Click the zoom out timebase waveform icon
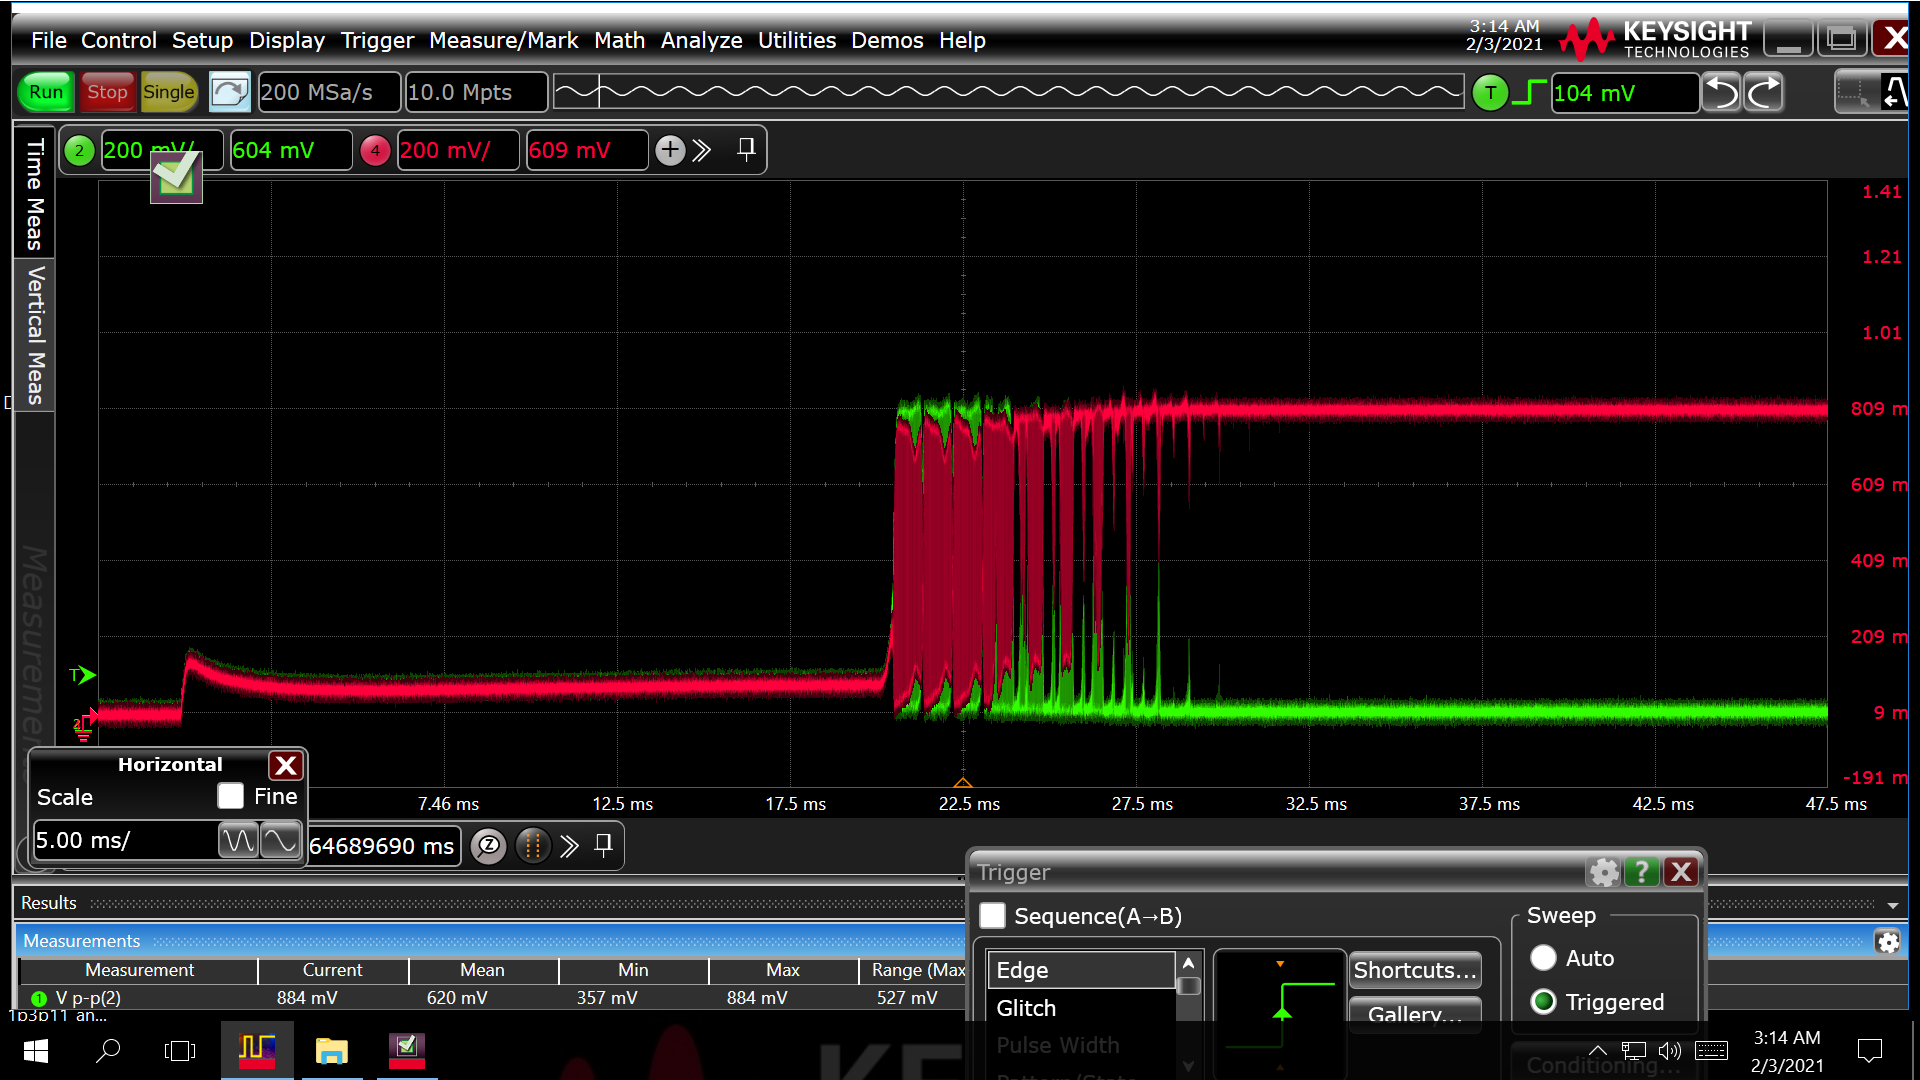This screenshot has height=1080, width=1920. point(238,840)
